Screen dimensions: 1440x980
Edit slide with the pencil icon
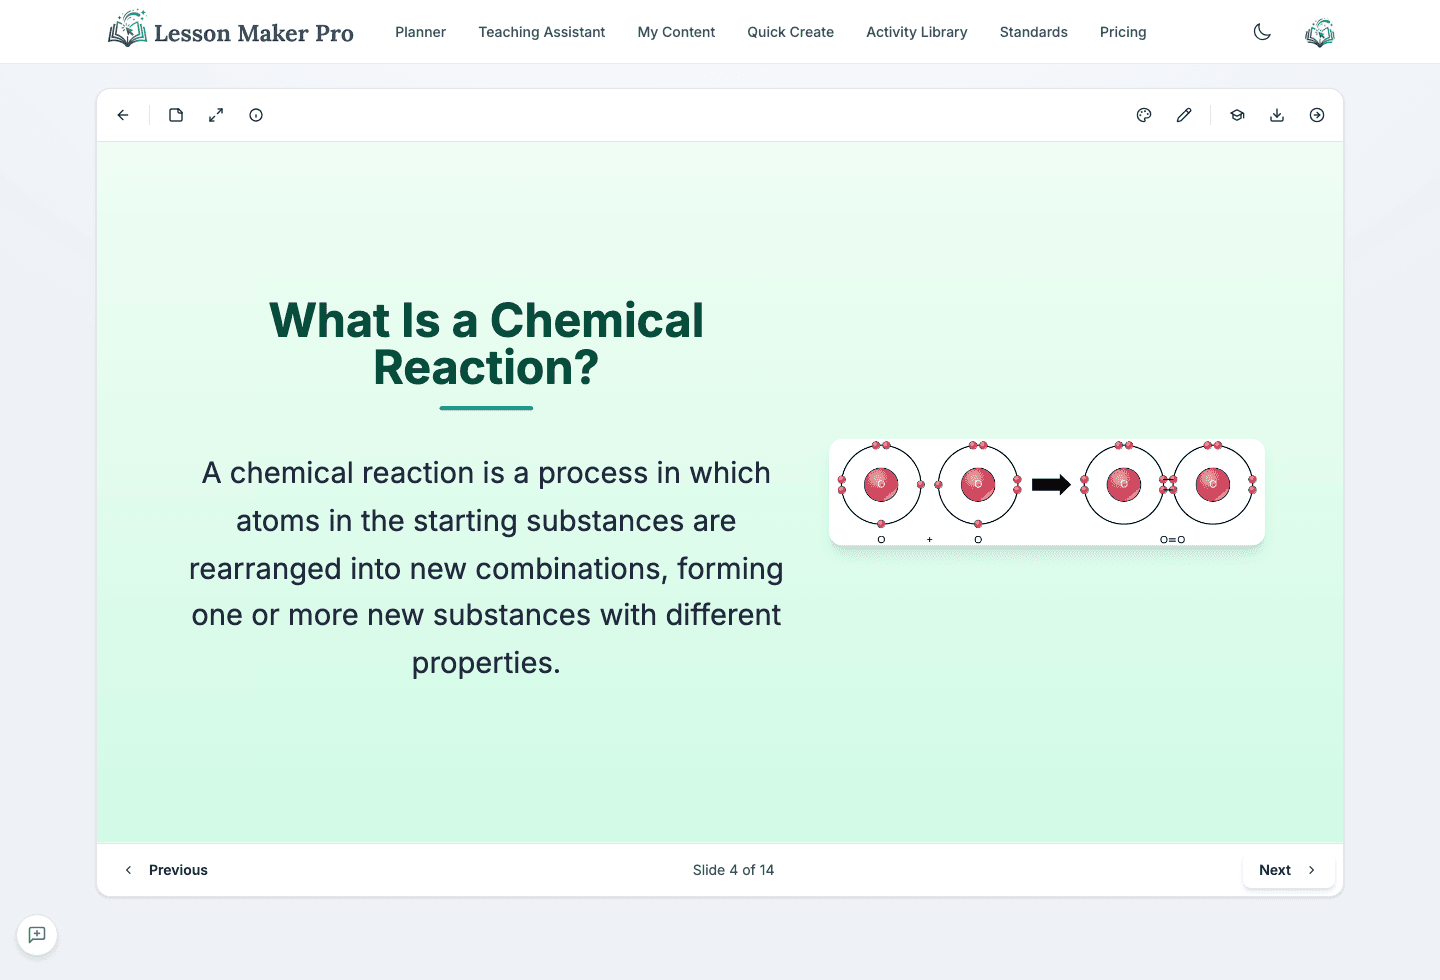(1184, 115)
